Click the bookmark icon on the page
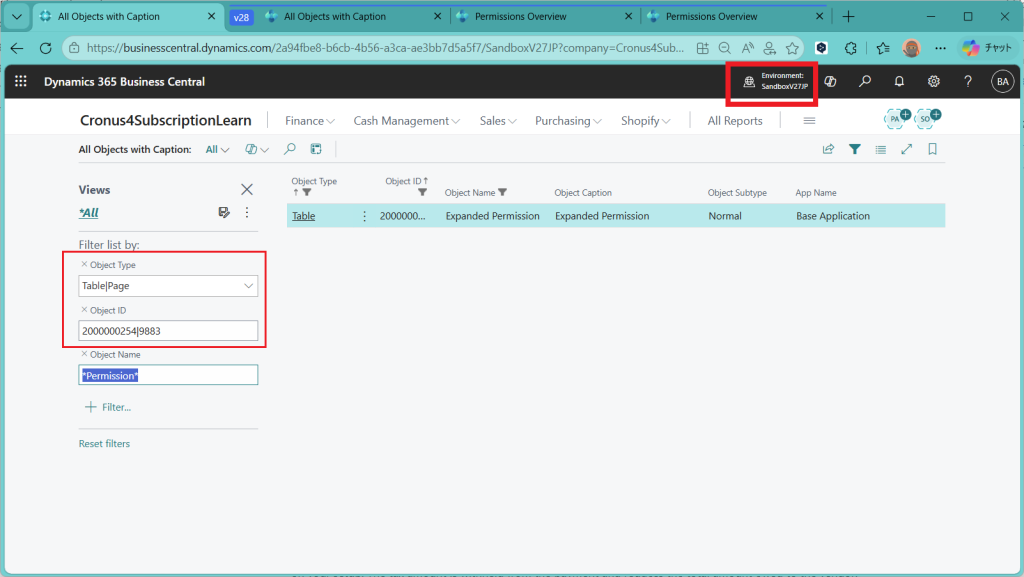The width and height of the screenshot is (1024, 577). (933, 150)
